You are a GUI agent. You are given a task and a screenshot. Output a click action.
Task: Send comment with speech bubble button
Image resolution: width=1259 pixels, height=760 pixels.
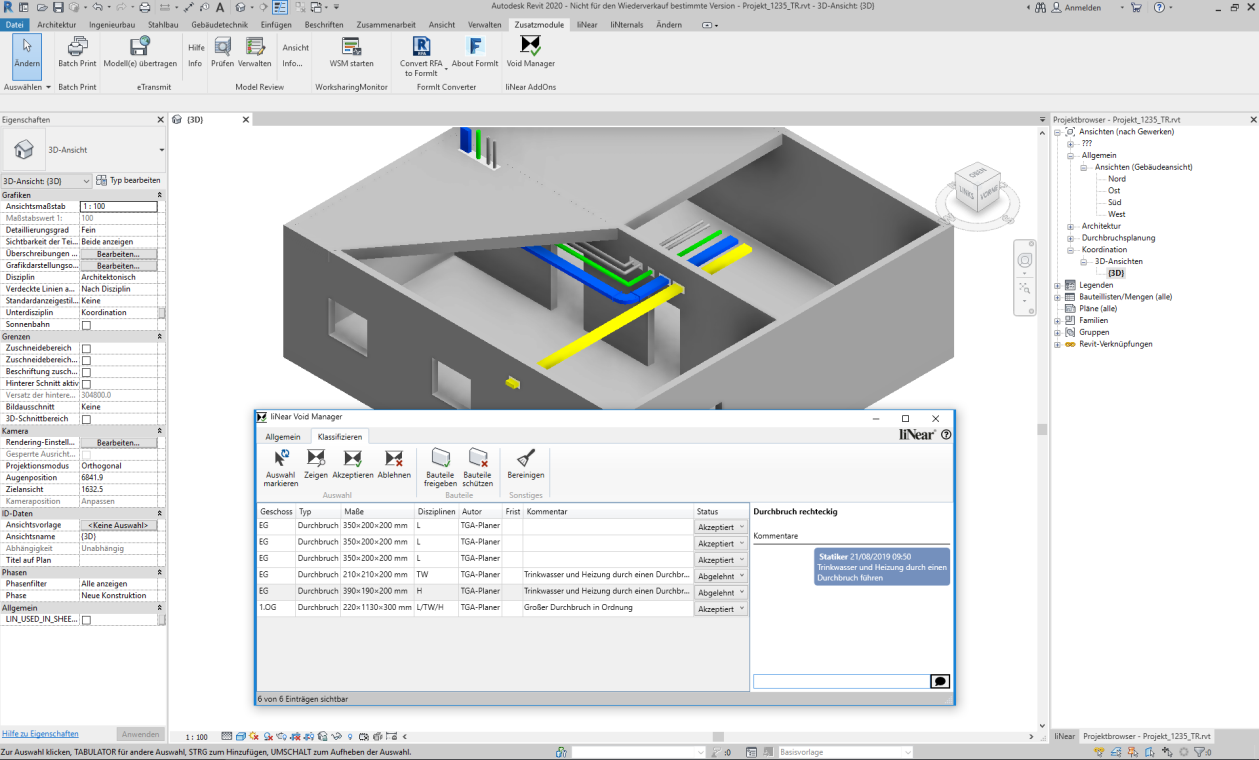pyautogui.click(x=939, y=681)
